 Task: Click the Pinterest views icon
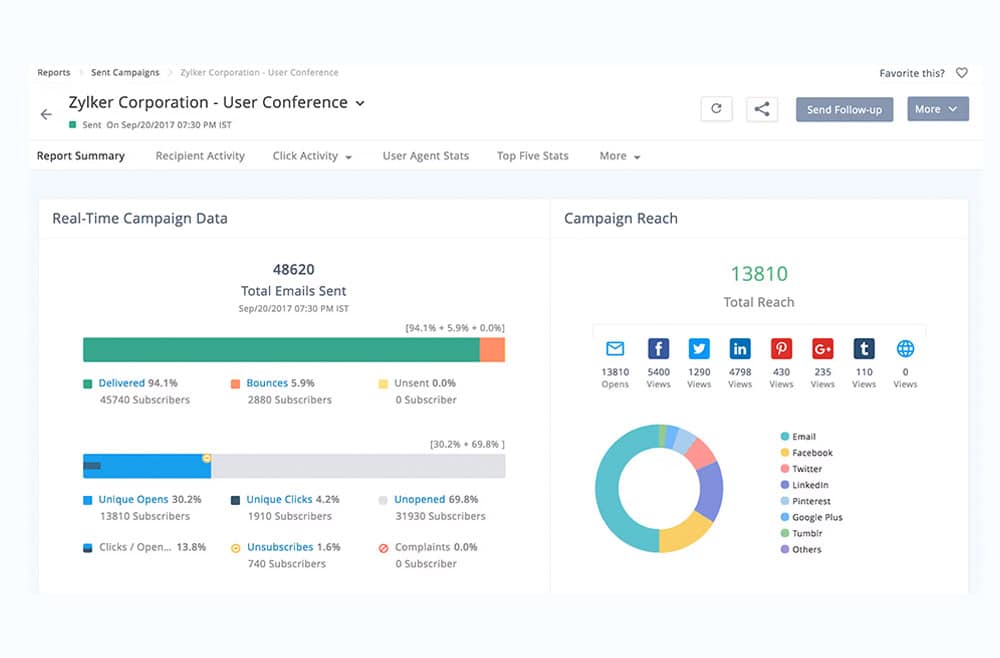pos(781,349)
